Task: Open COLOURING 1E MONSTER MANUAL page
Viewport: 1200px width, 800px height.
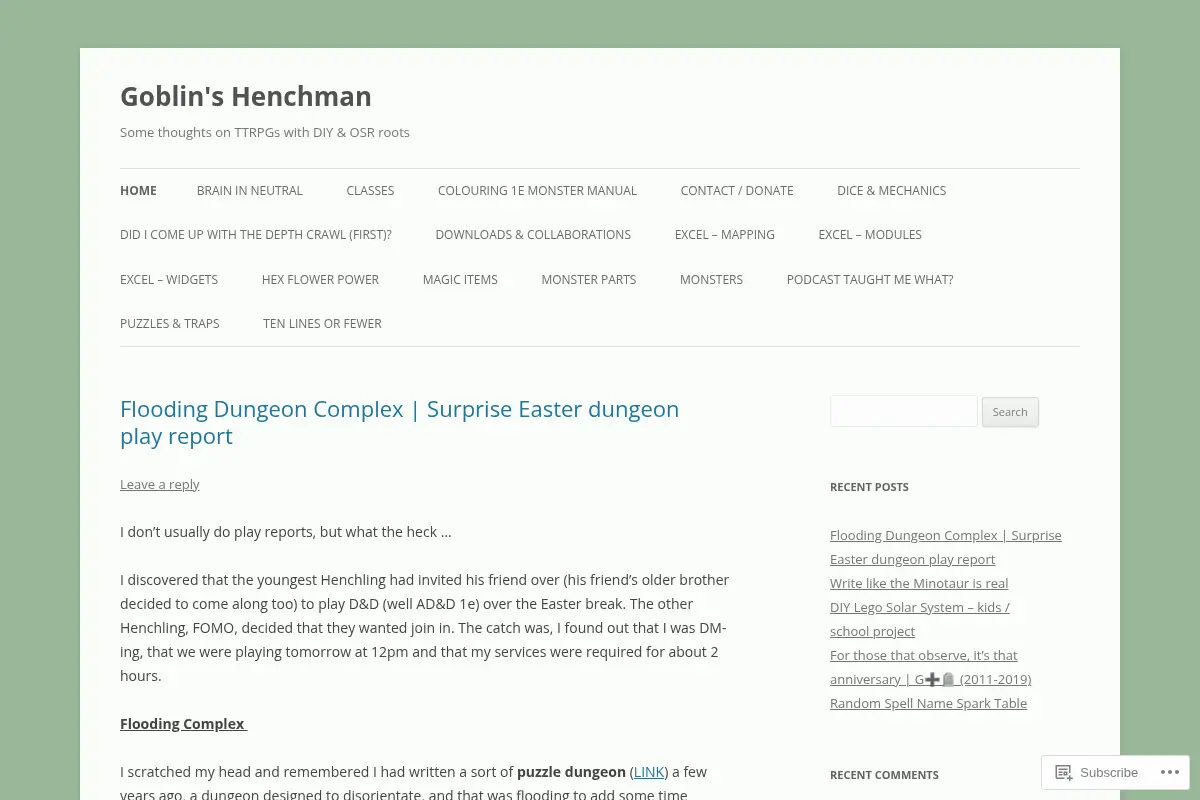Action: point(537,191)
